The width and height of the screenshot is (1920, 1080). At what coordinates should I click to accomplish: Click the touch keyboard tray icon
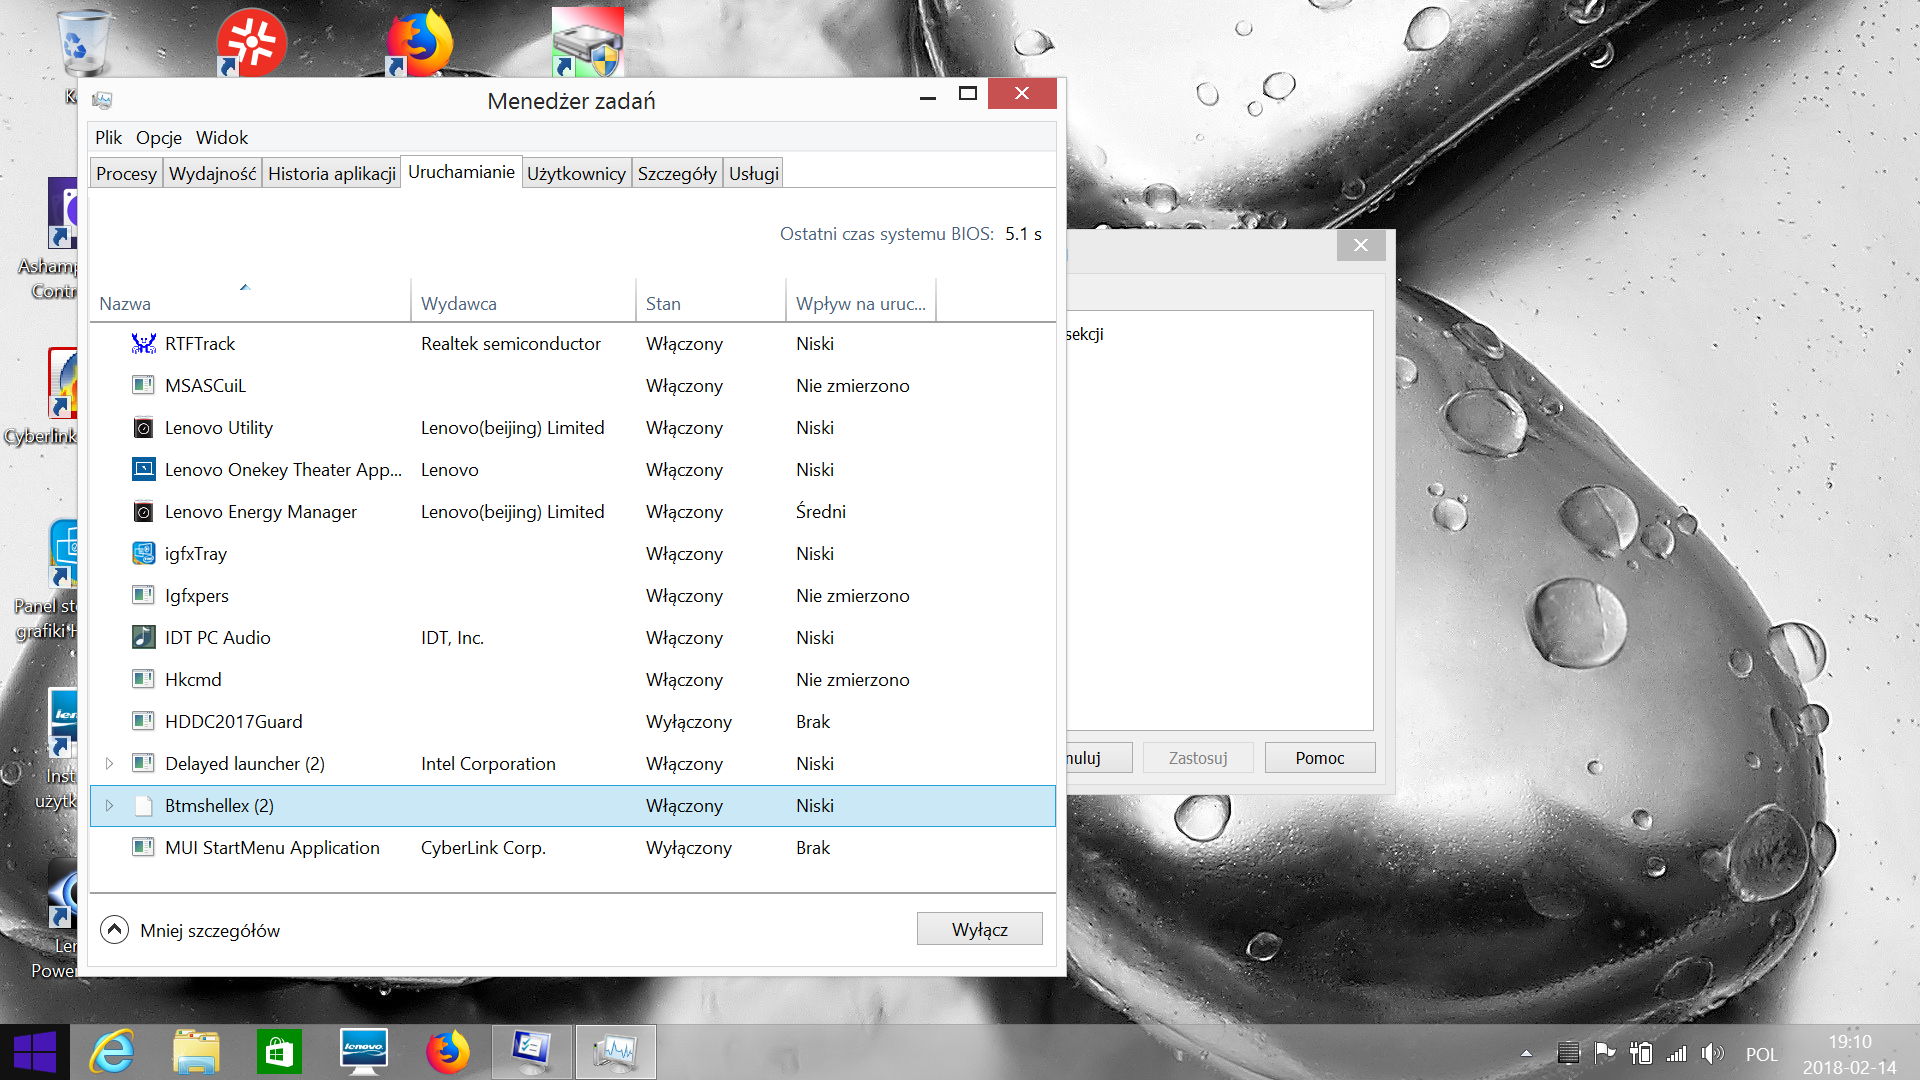1568,1053
